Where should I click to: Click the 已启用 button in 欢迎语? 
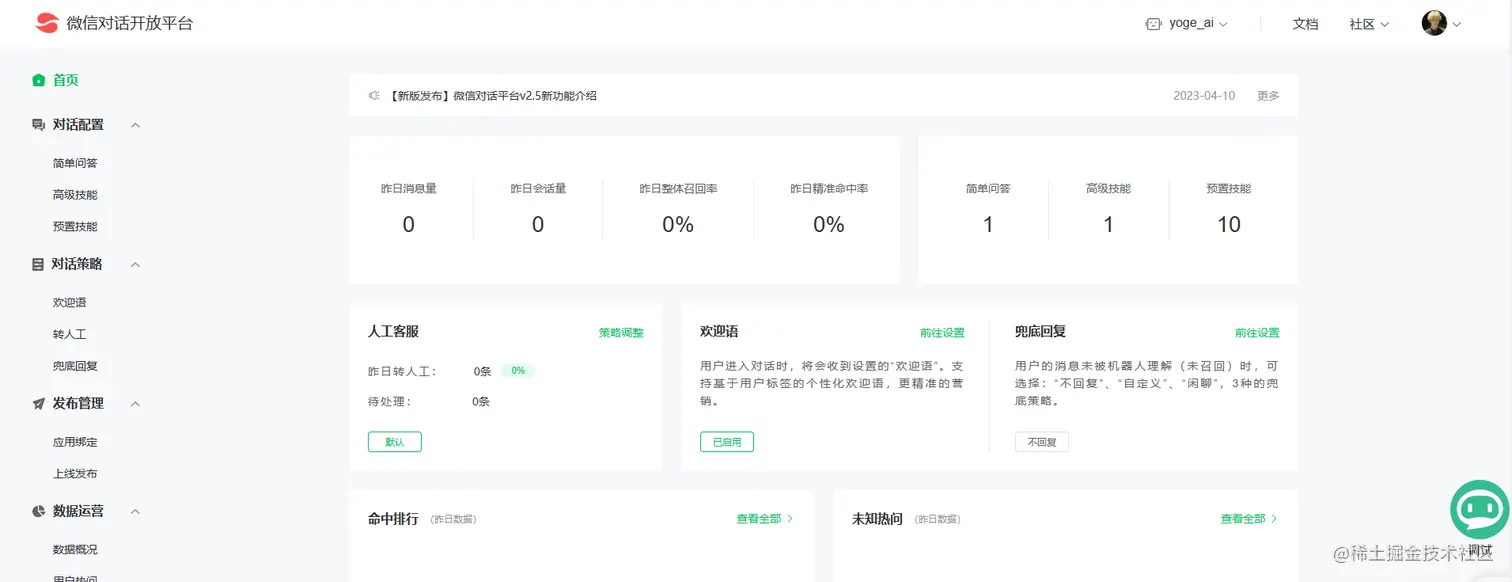click(727, 442)
